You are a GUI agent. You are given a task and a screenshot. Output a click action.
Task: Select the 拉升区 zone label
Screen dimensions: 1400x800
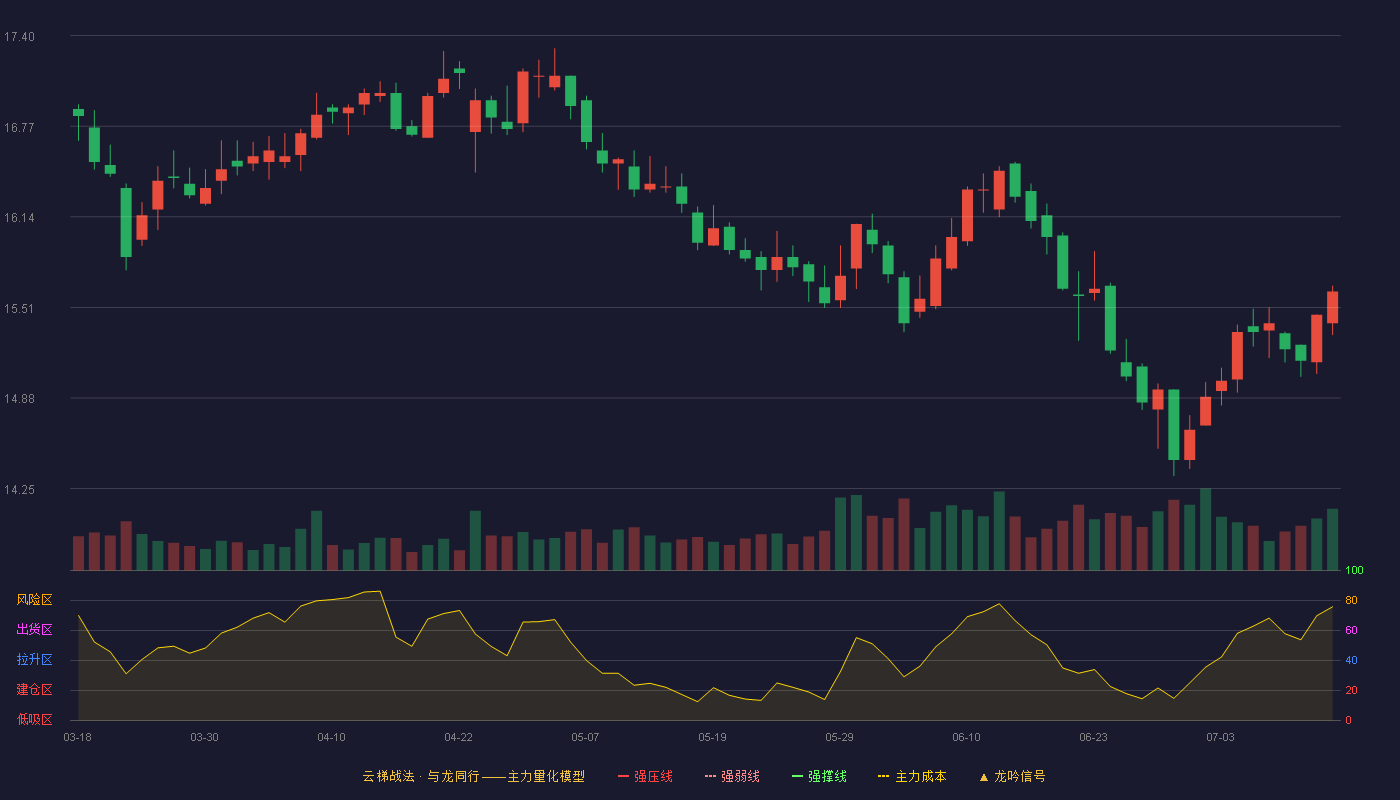click(34, 660)
